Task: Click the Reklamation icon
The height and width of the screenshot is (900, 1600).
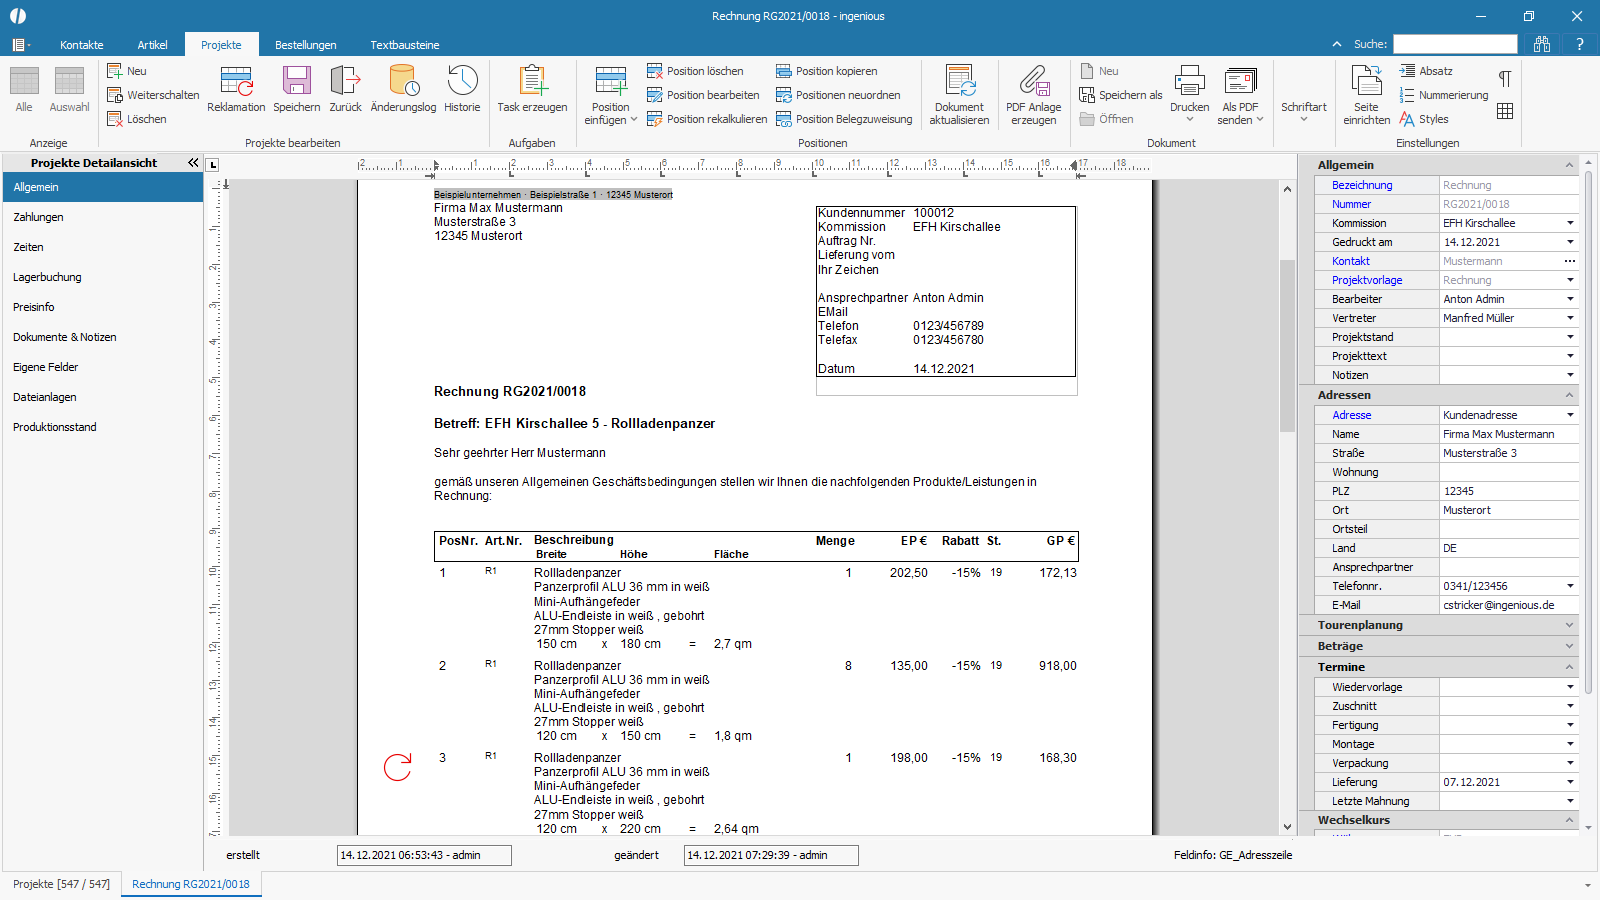Action: pyautogui.click(x=236, y=88)
